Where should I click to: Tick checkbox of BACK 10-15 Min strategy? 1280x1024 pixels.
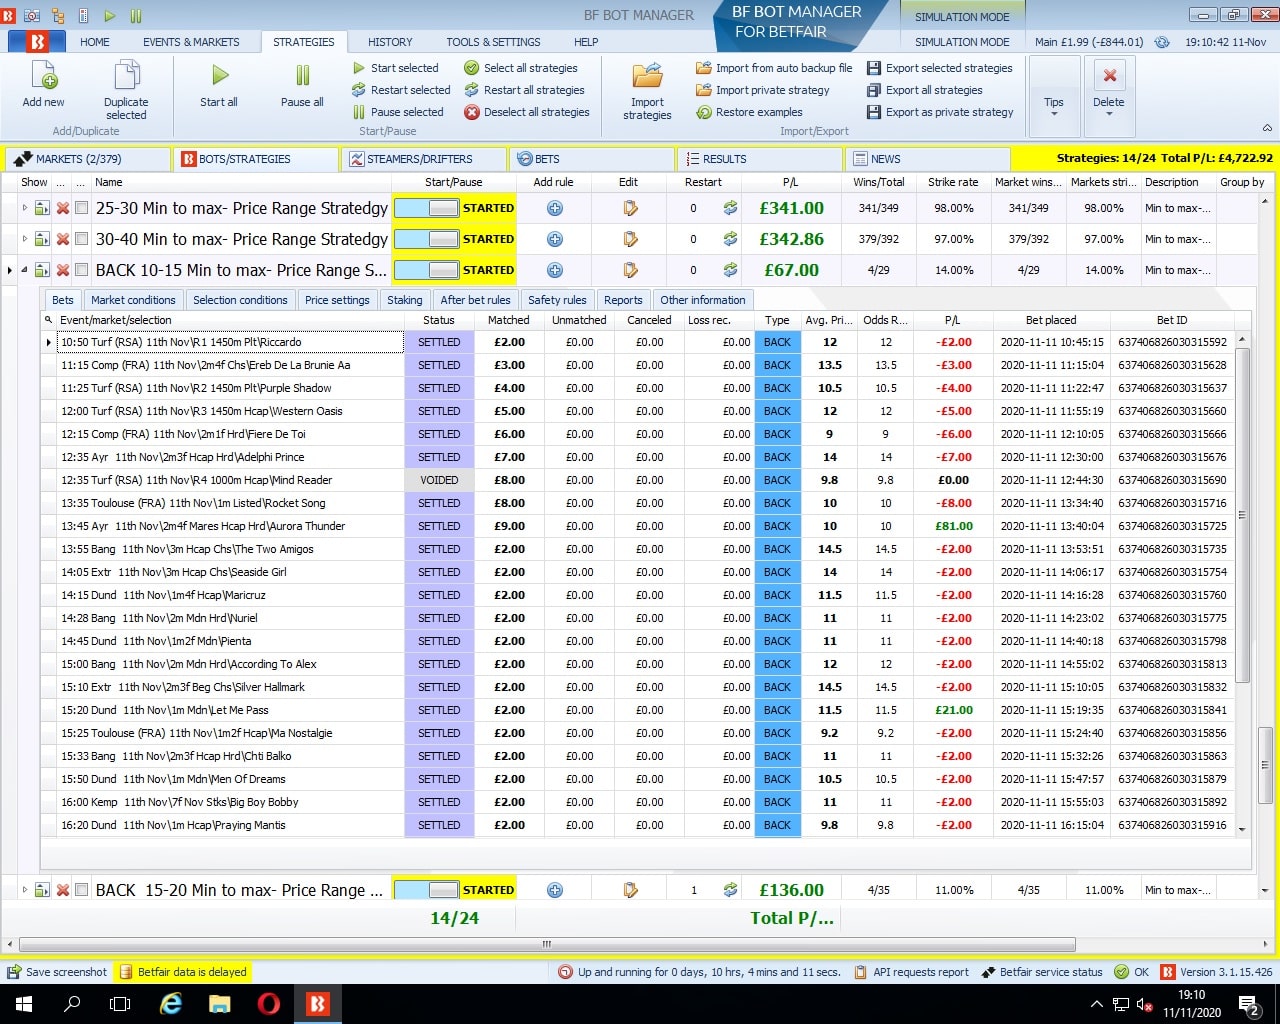pyautogui.click(x=82, y=270)
